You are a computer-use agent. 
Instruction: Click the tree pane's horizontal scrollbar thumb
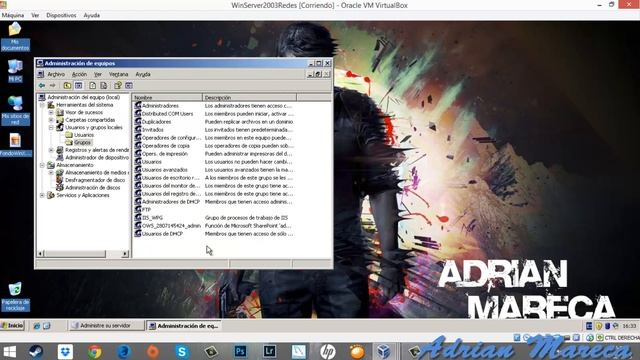tap(75, 253)
